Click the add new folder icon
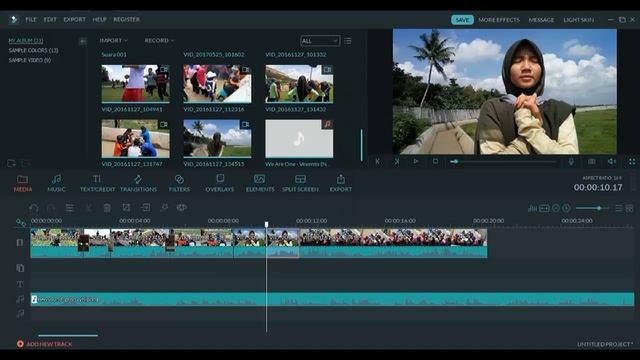Viewport: 640px width, 360px height. (x=11, y=164)
